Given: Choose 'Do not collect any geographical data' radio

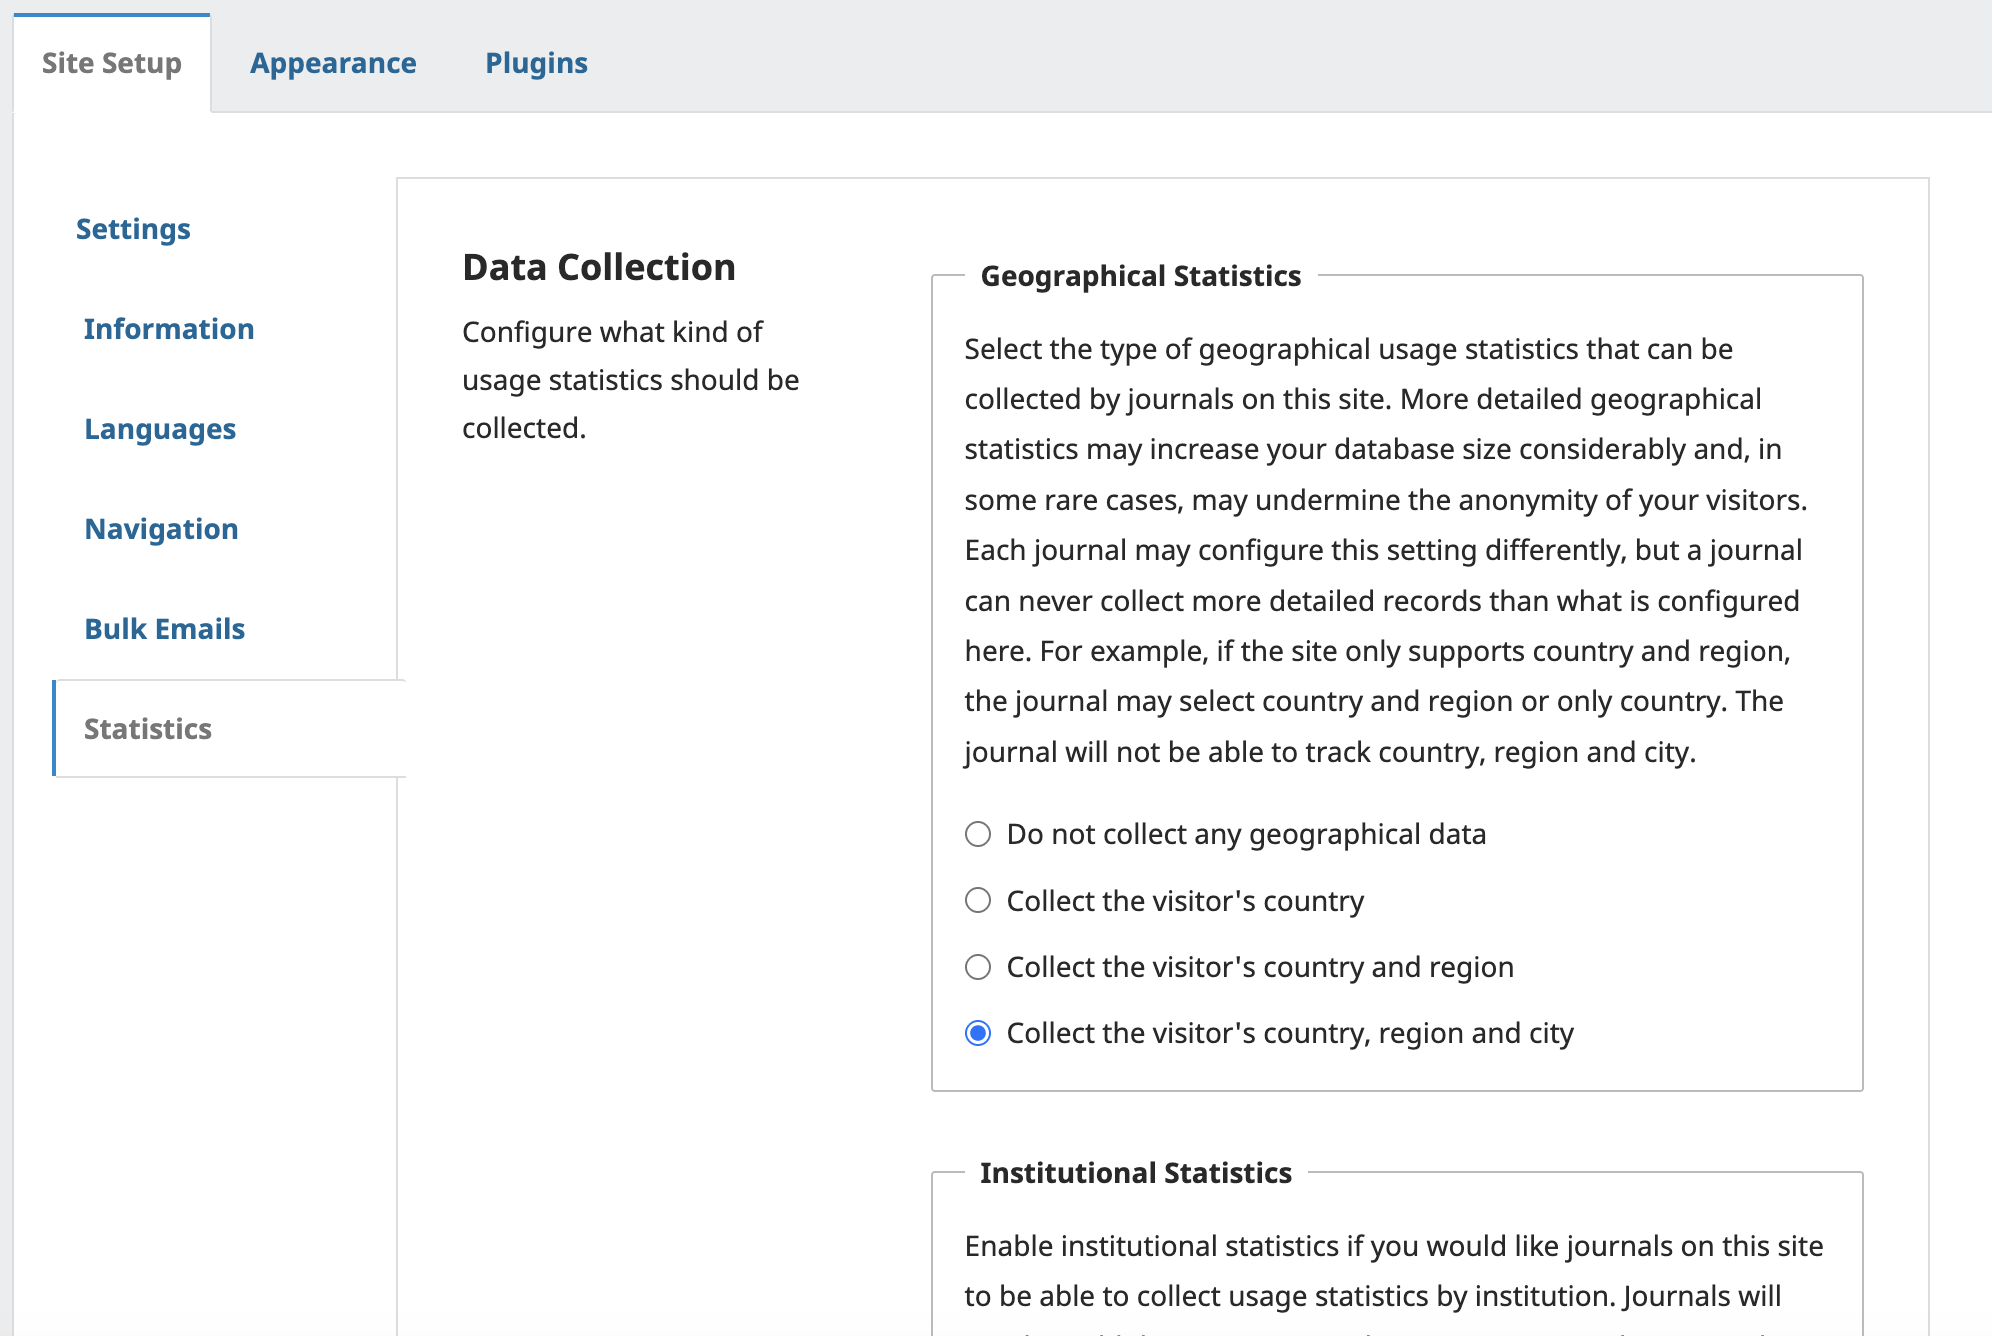Looking at the screenshot, I should coord(978,834).
